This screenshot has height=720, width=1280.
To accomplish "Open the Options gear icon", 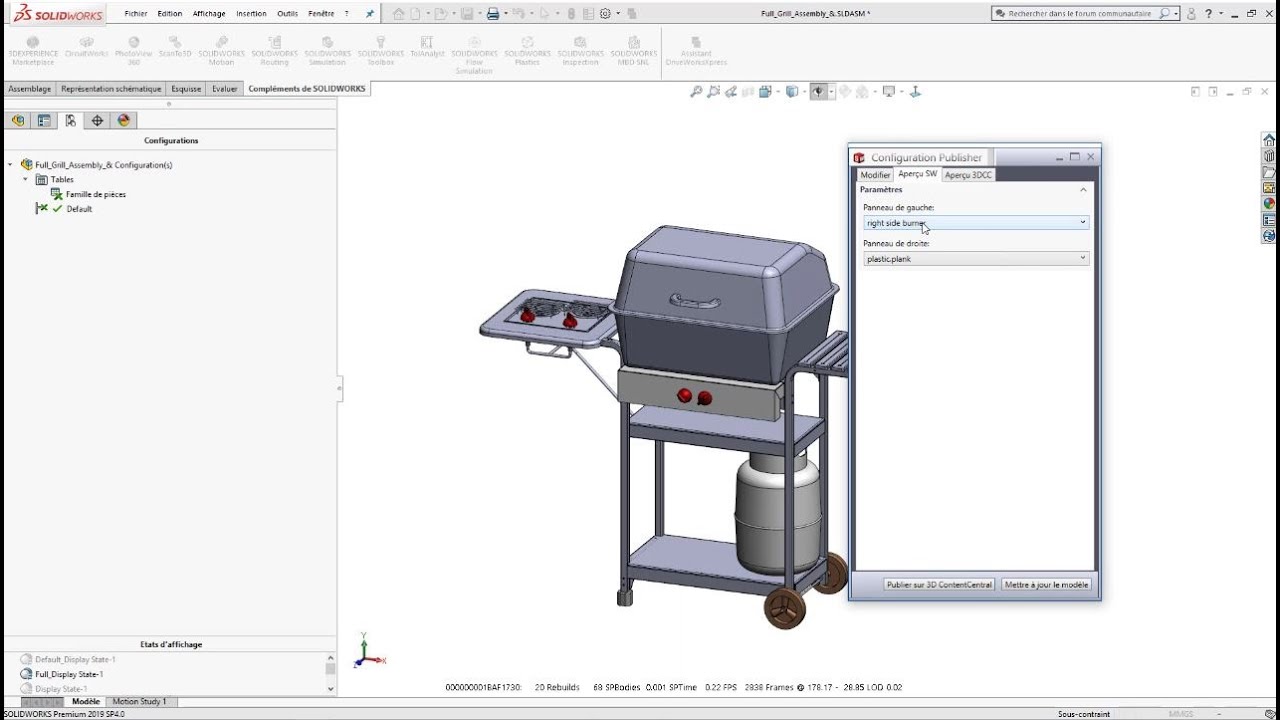I will click(x=605, y=14).
